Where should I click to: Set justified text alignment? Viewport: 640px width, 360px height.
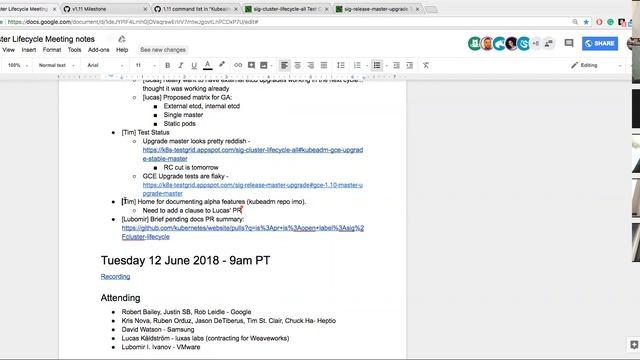pyautogui.click(x=324, y=65)
